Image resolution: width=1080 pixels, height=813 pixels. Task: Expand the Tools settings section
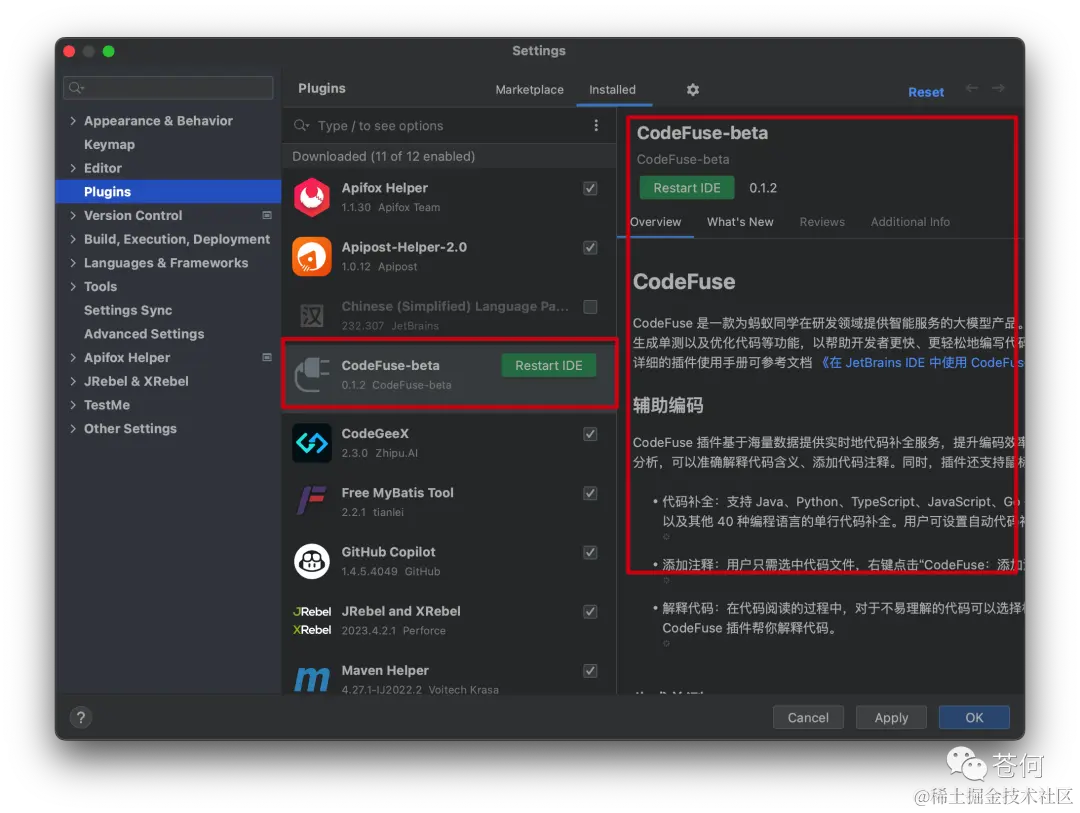[73, 286]
